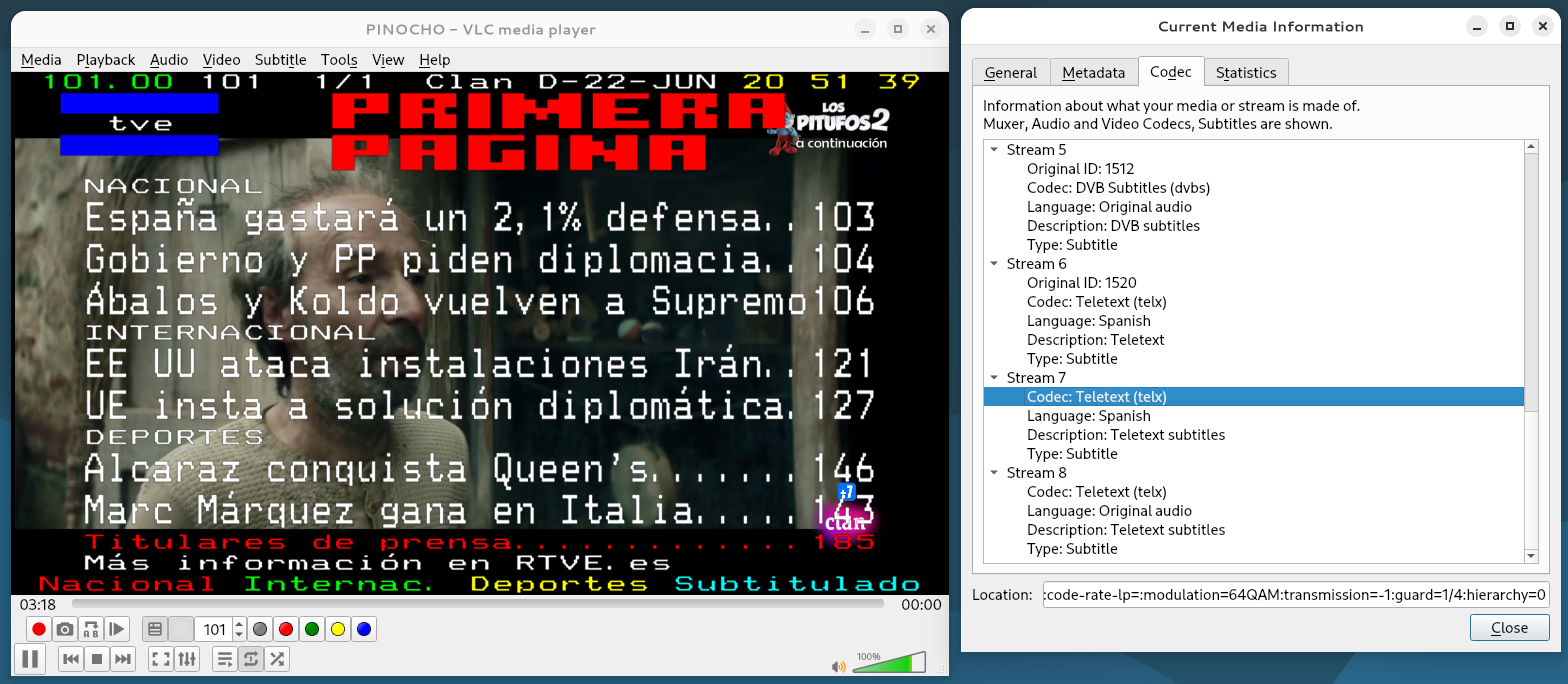Toggle fullscreen video mode
Image resolution: width=1568 pixels, height=684 pixels.
click(161, 659)
